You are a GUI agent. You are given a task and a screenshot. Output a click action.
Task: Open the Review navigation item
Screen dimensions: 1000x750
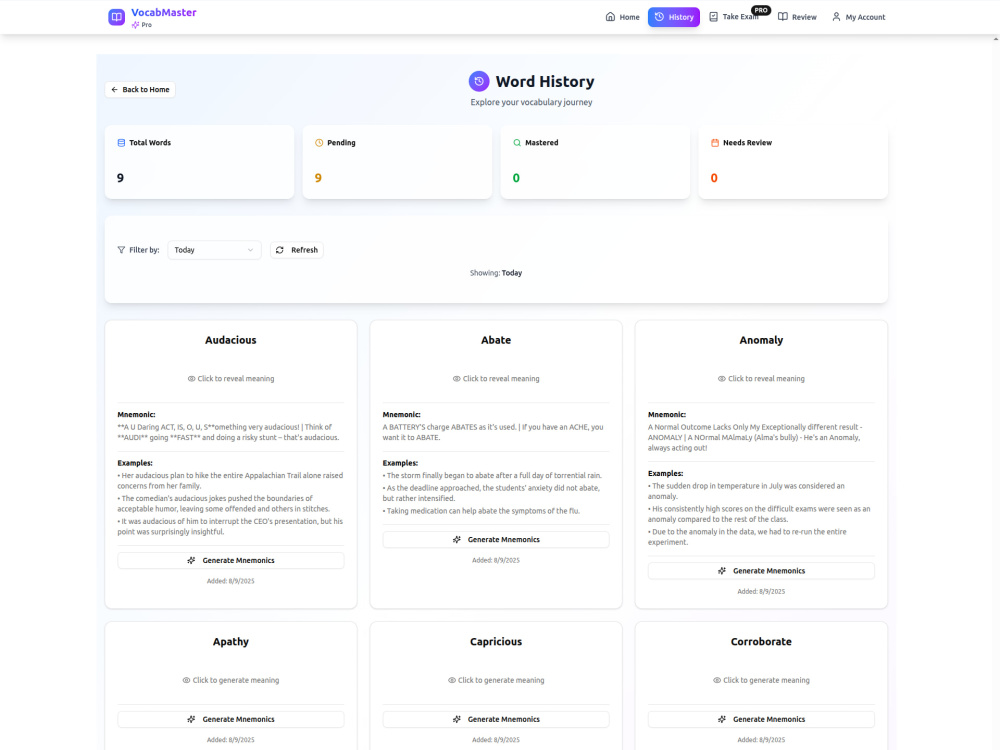click(797, 17)
